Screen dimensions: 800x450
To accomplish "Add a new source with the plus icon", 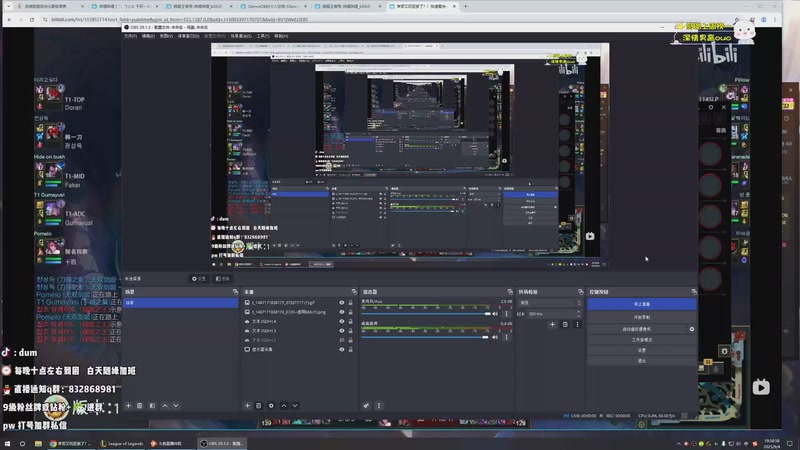I will [x=247, y=406].
